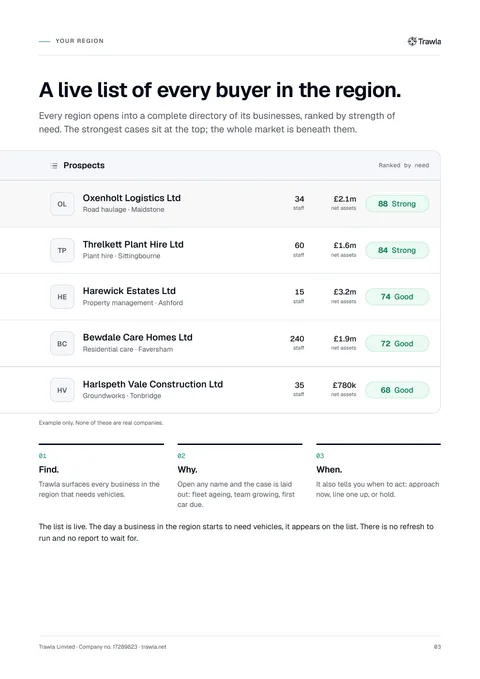
Task: Click the trawla.net footer link
Action: (x=154, y=647)
